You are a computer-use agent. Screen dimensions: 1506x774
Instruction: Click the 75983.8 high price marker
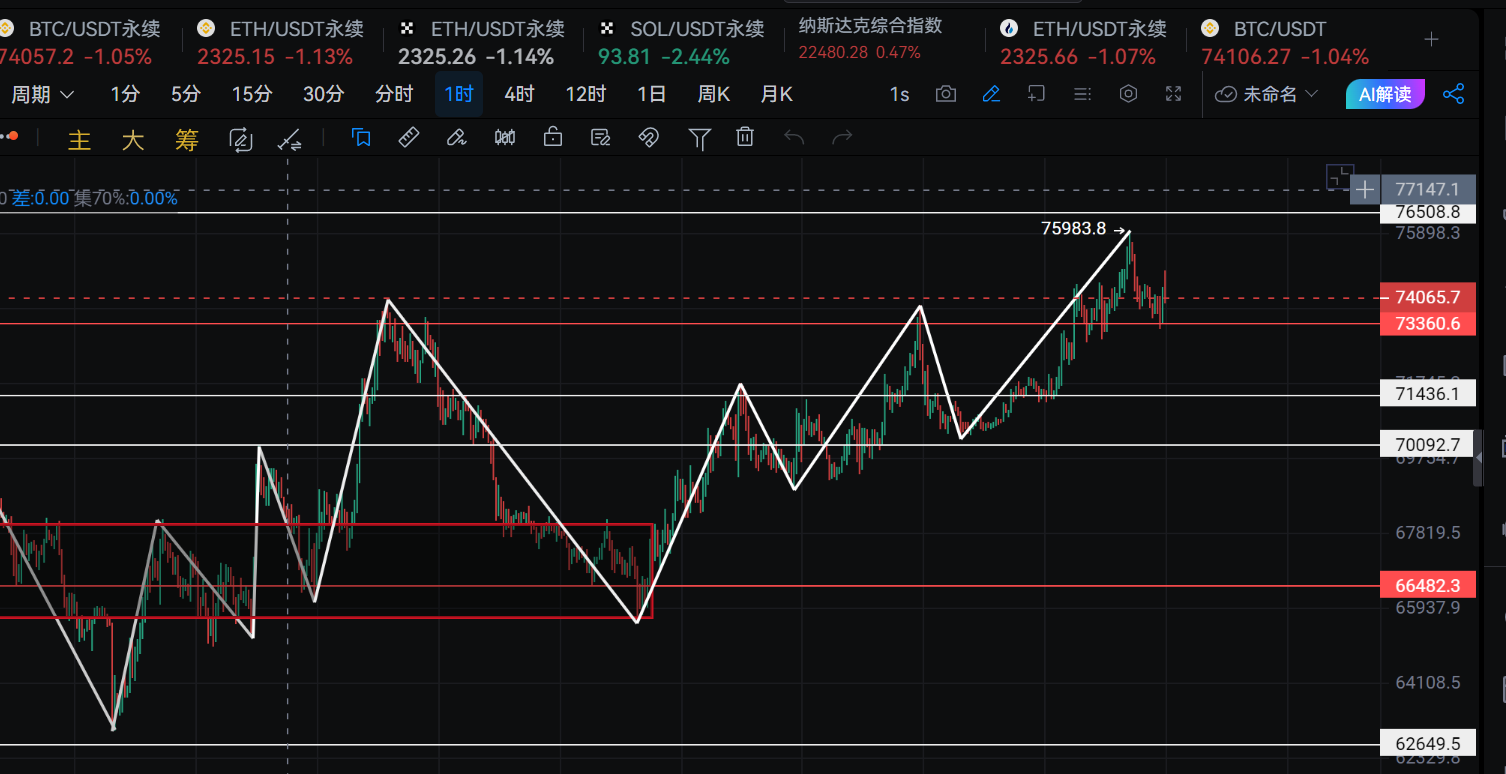coord(1074,228)
